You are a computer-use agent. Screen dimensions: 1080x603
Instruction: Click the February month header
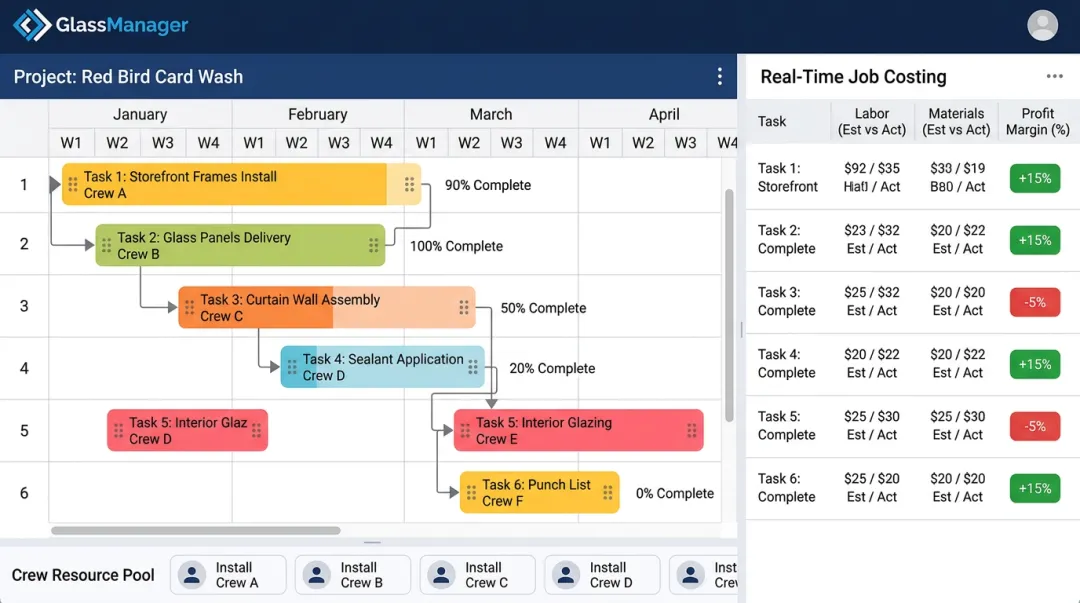[x=318, y=114]
